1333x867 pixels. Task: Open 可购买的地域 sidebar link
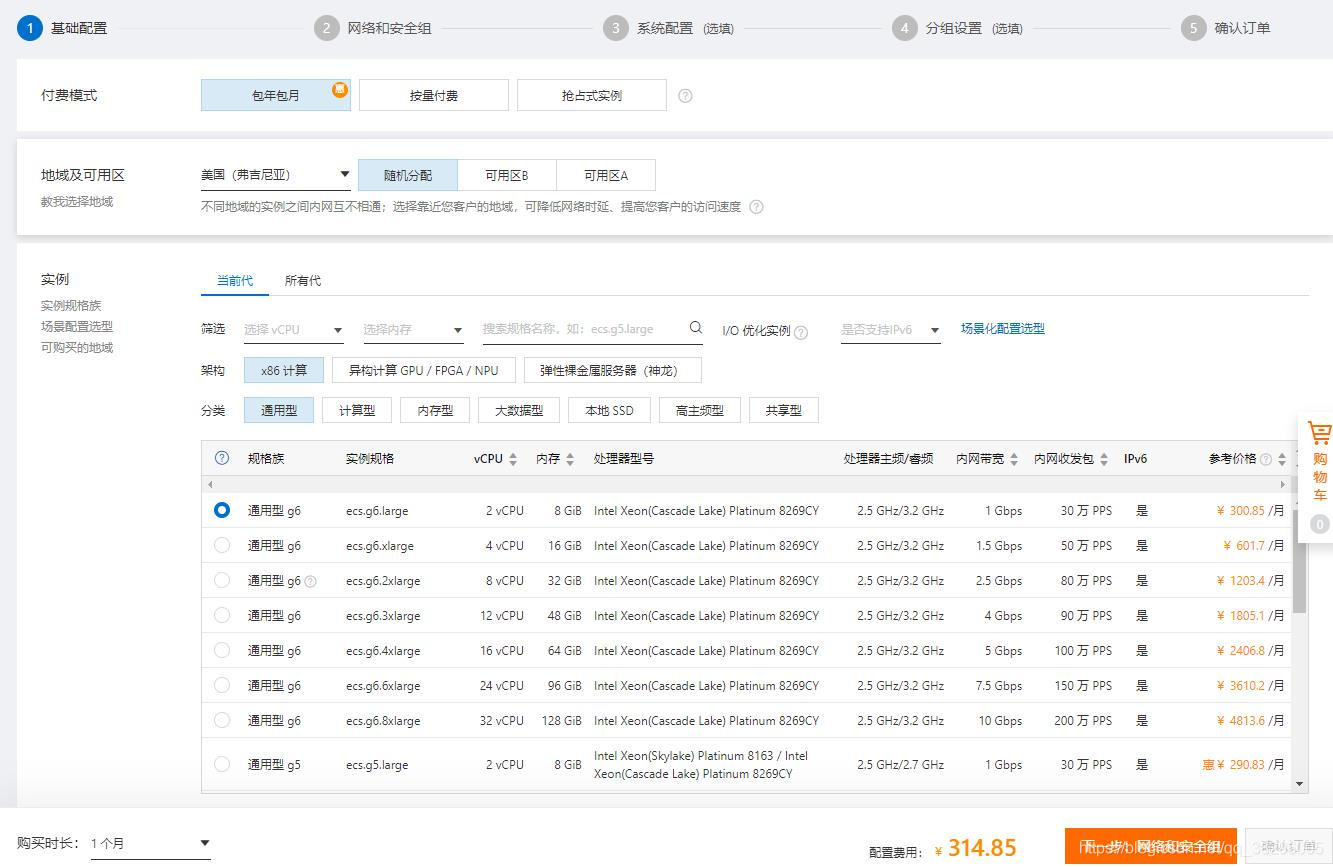pyautogui.click(x=77, y=347)
